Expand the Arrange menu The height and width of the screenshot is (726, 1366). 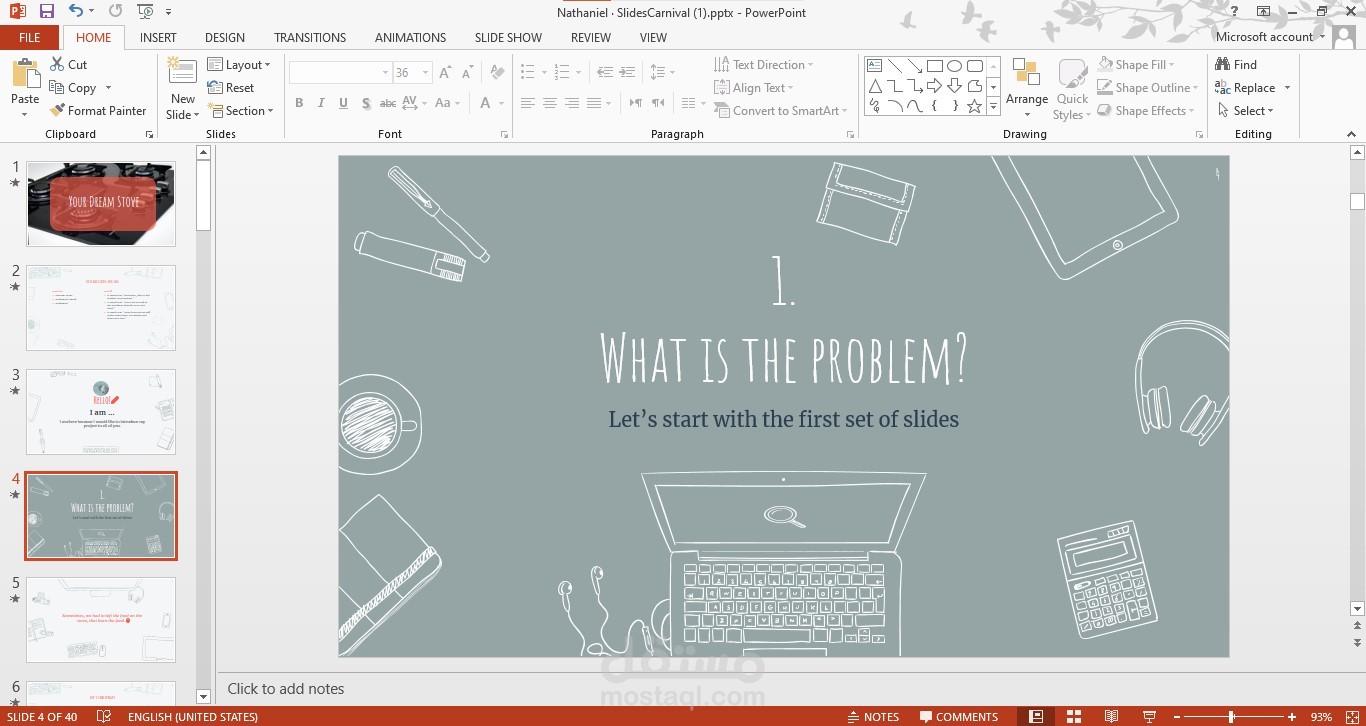(1027, 89)
